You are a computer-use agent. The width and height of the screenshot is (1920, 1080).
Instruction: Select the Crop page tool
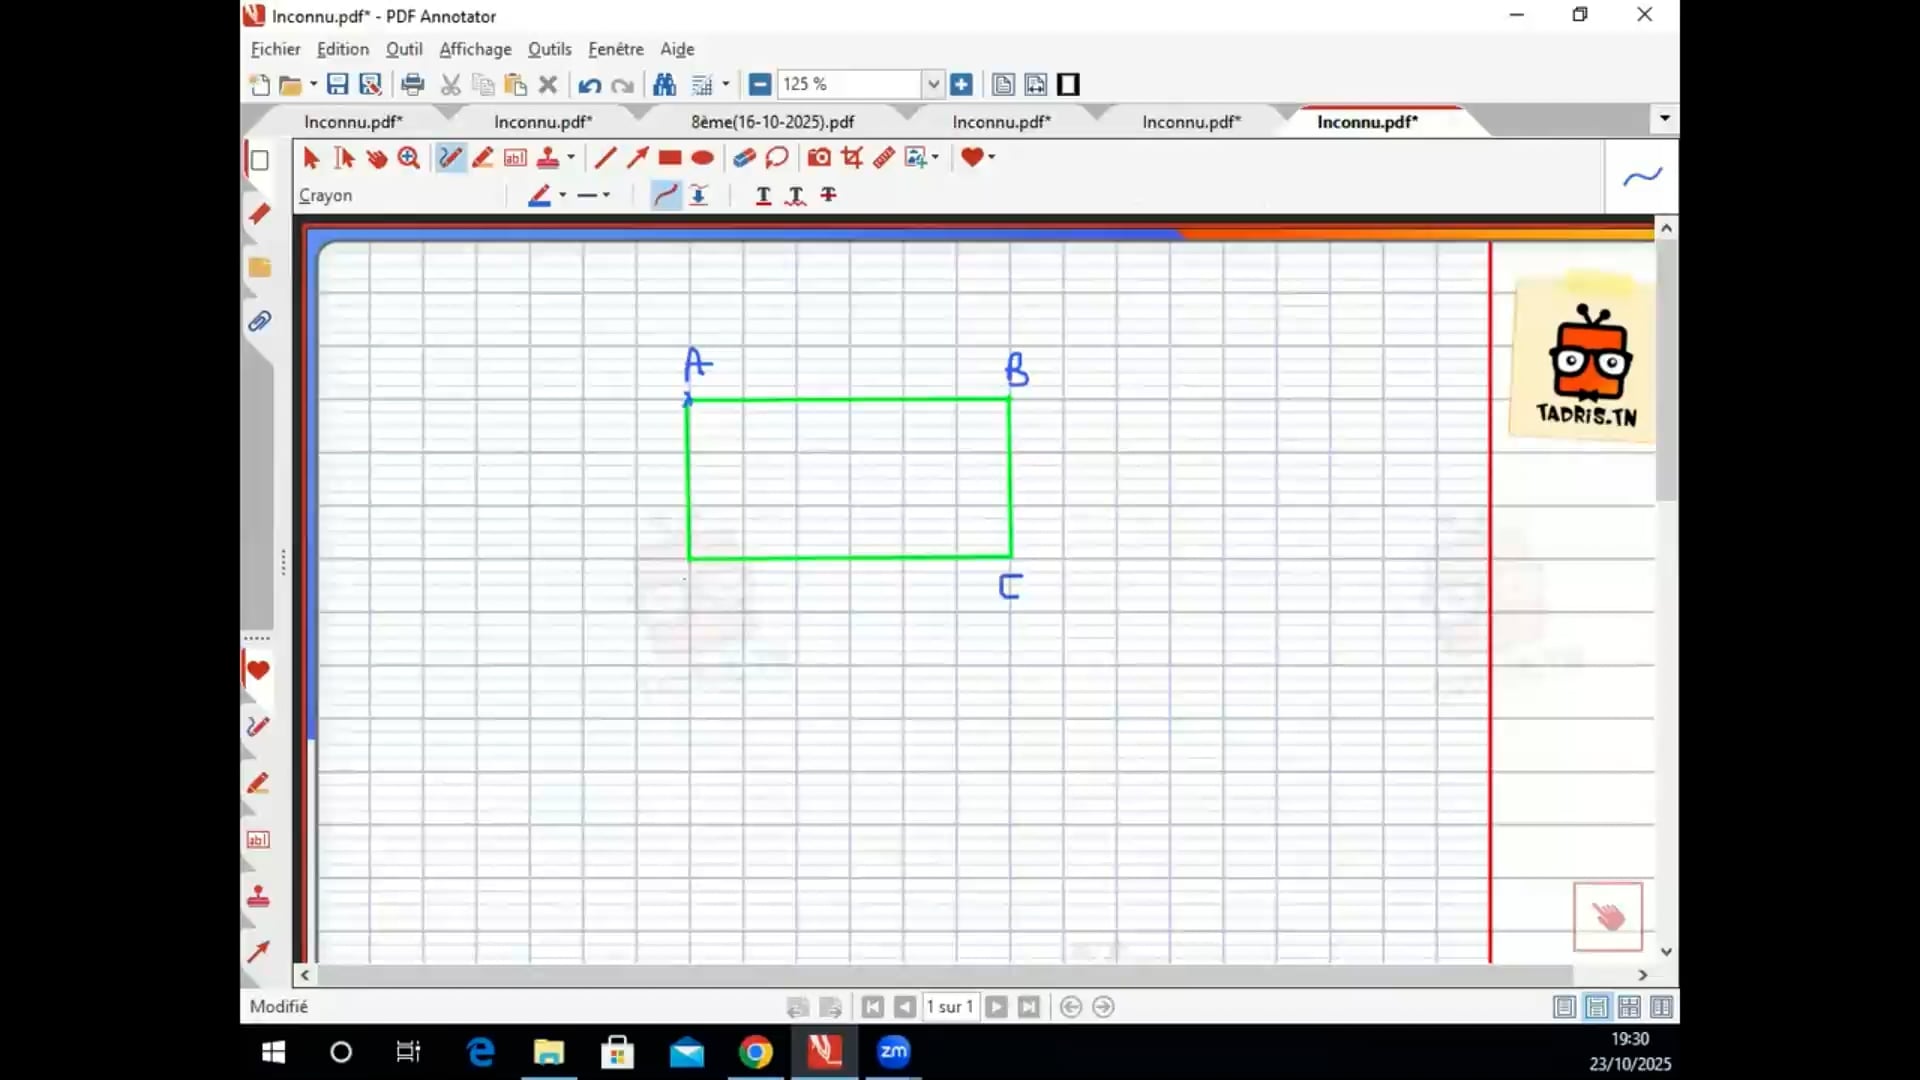852,158
